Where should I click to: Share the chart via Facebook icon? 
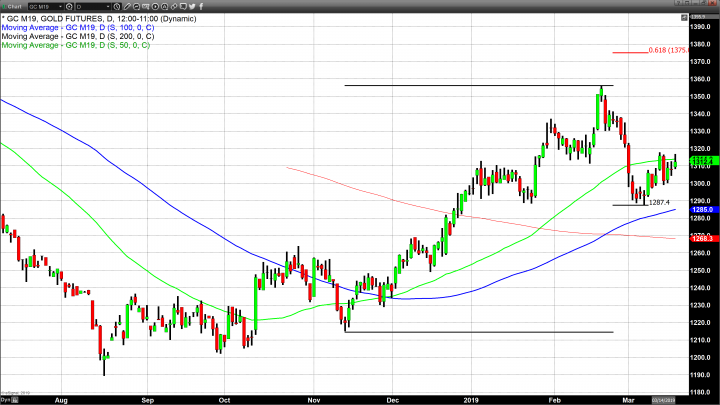tap(201, 6)
